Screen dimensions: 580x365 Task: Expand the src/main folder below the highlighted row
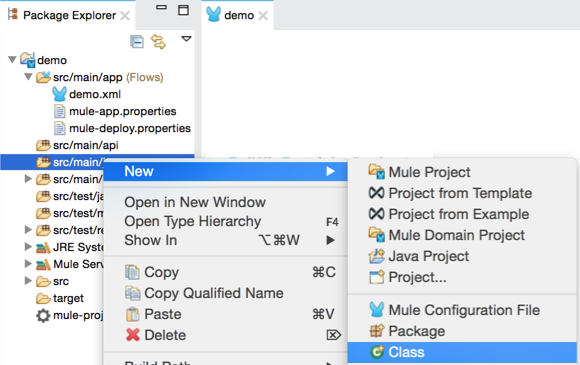tap(28, 179)
